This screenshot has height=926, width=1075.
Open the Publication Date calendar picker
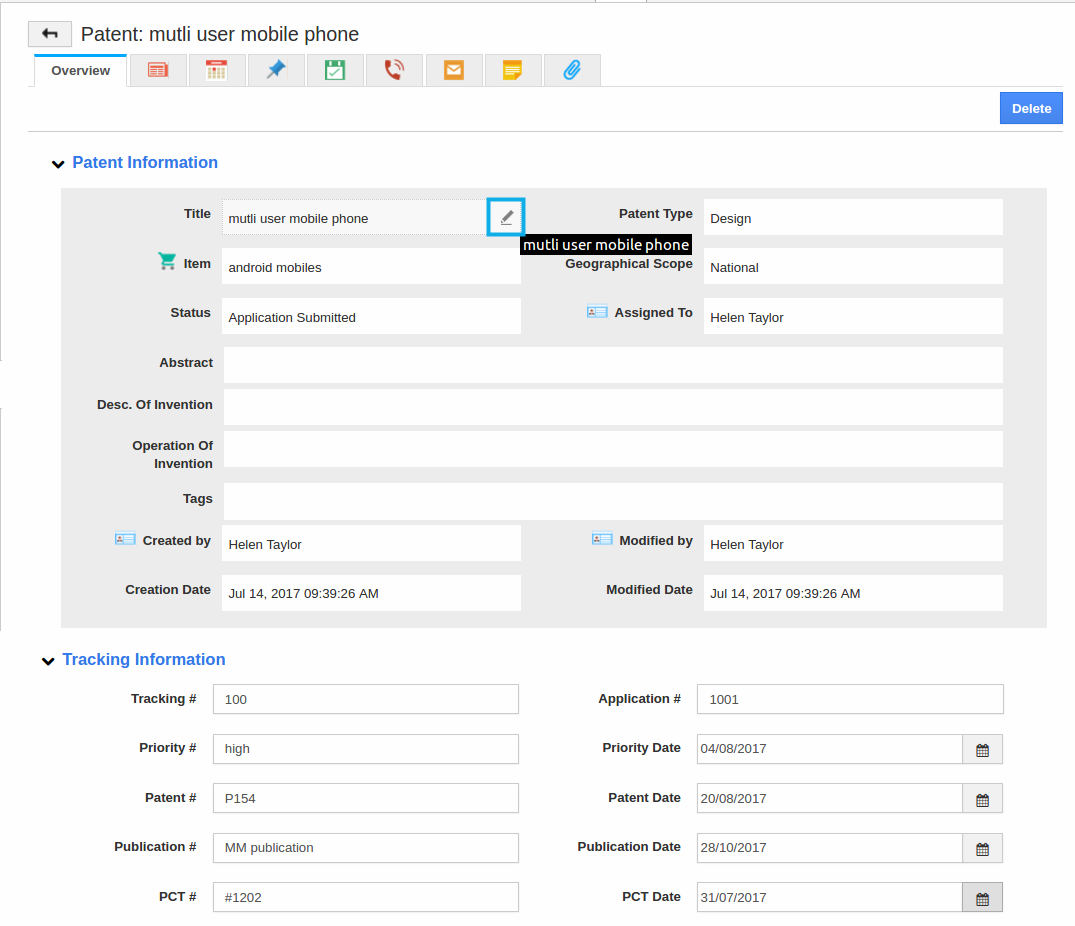(x=982, y=848)
